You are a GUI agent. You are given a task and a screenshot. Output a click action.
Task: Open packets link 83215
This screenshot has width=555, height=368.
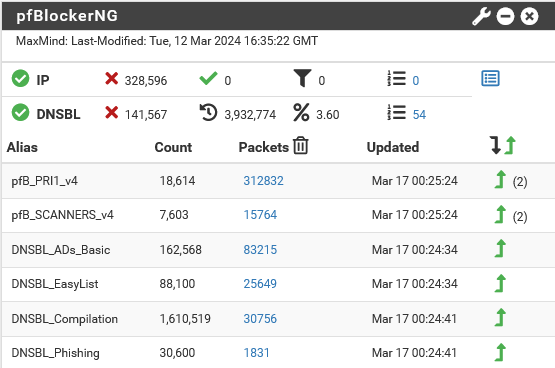(260, 250)
